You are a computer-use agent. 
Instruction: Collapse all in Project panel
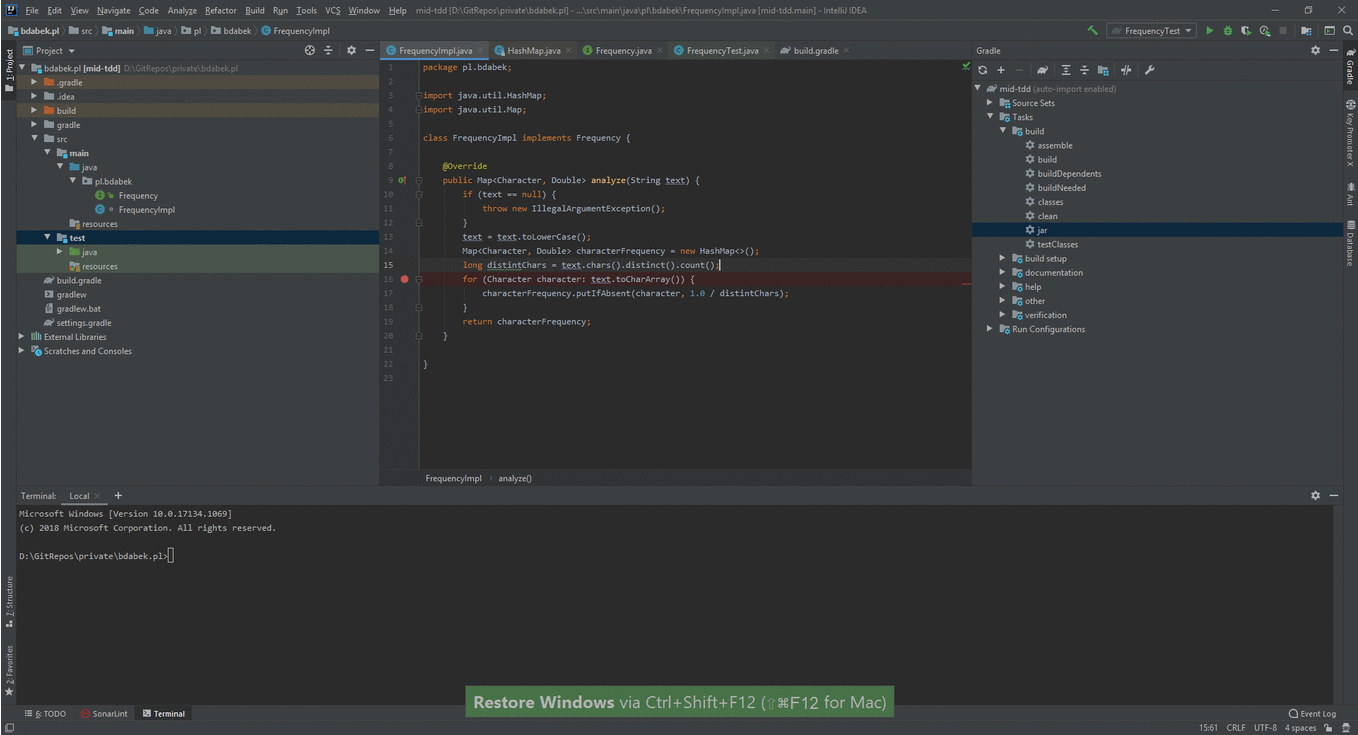(x=328, y=50)
